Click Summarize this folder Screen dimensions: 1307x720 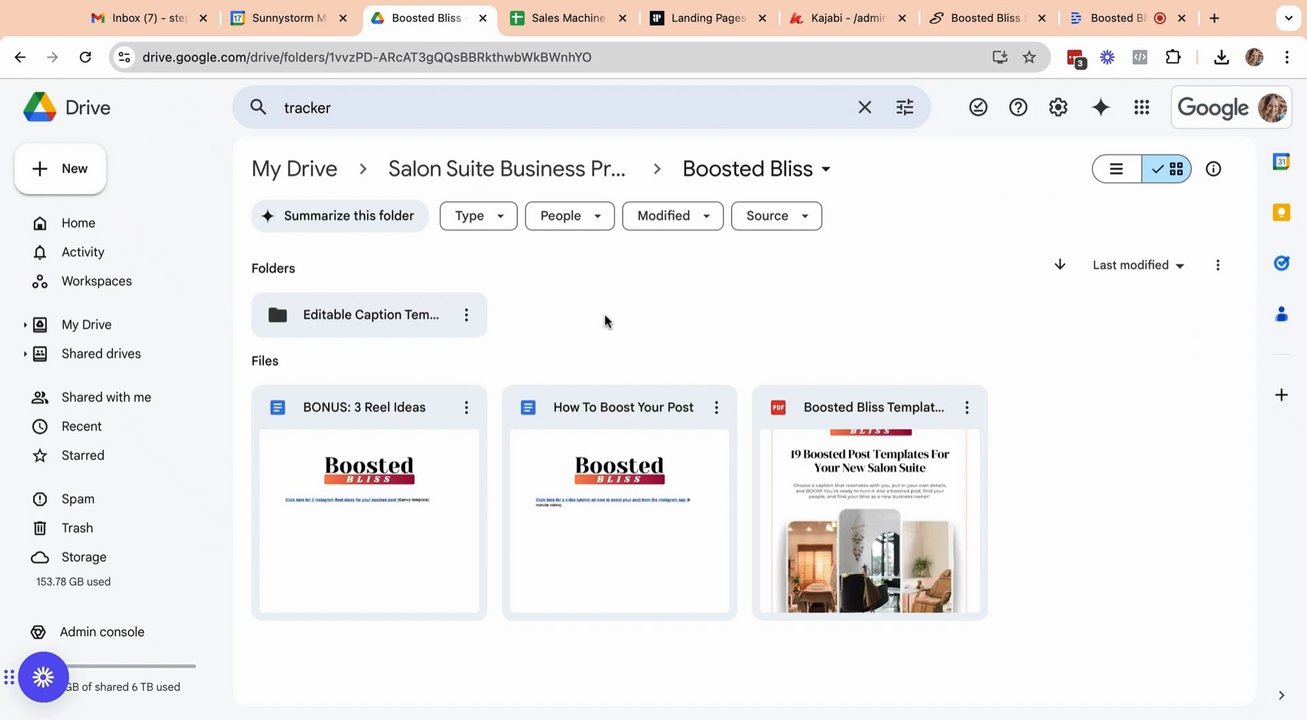tap(339, 216)
